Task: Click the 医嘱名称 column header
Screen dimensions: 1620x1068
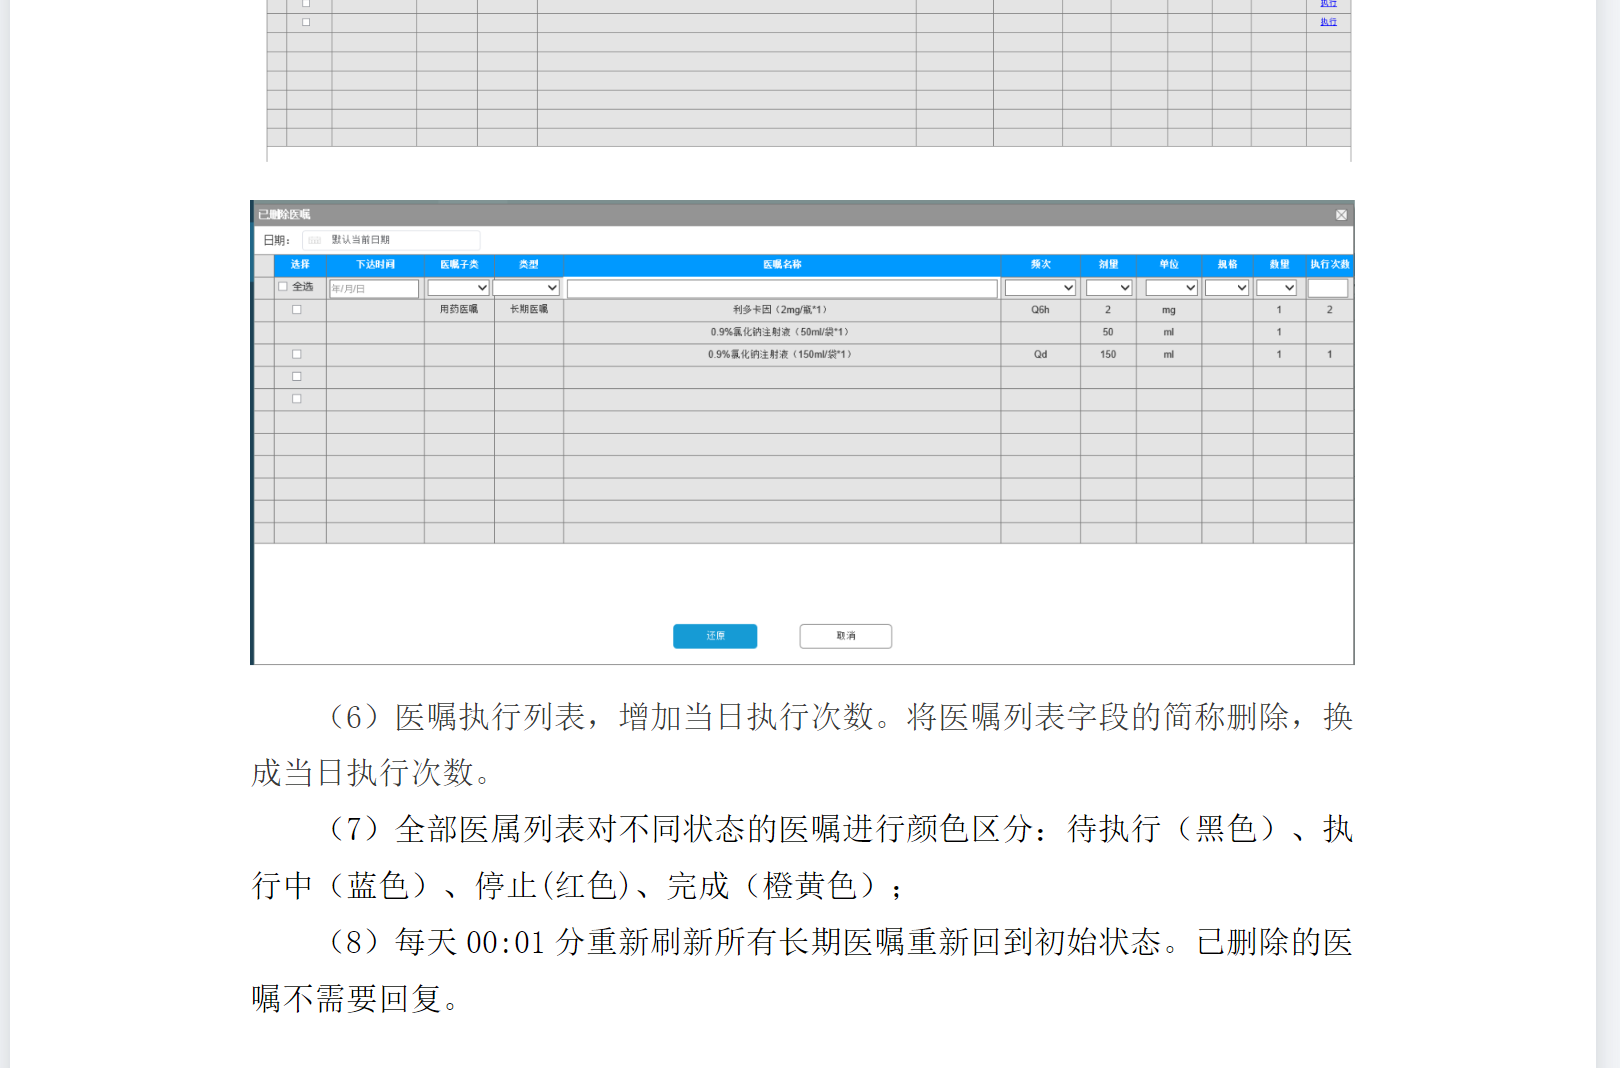Action: (782, 265)
